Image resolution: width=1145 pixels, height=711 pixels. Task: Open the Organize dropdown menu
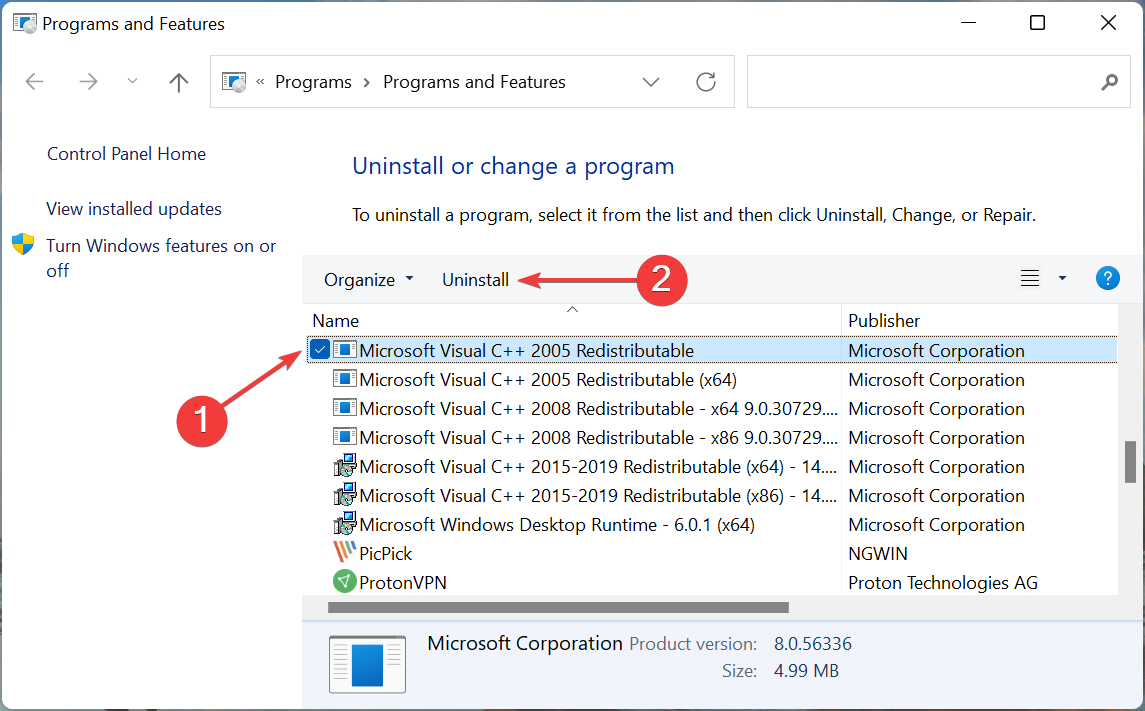(x=367, y=280)
